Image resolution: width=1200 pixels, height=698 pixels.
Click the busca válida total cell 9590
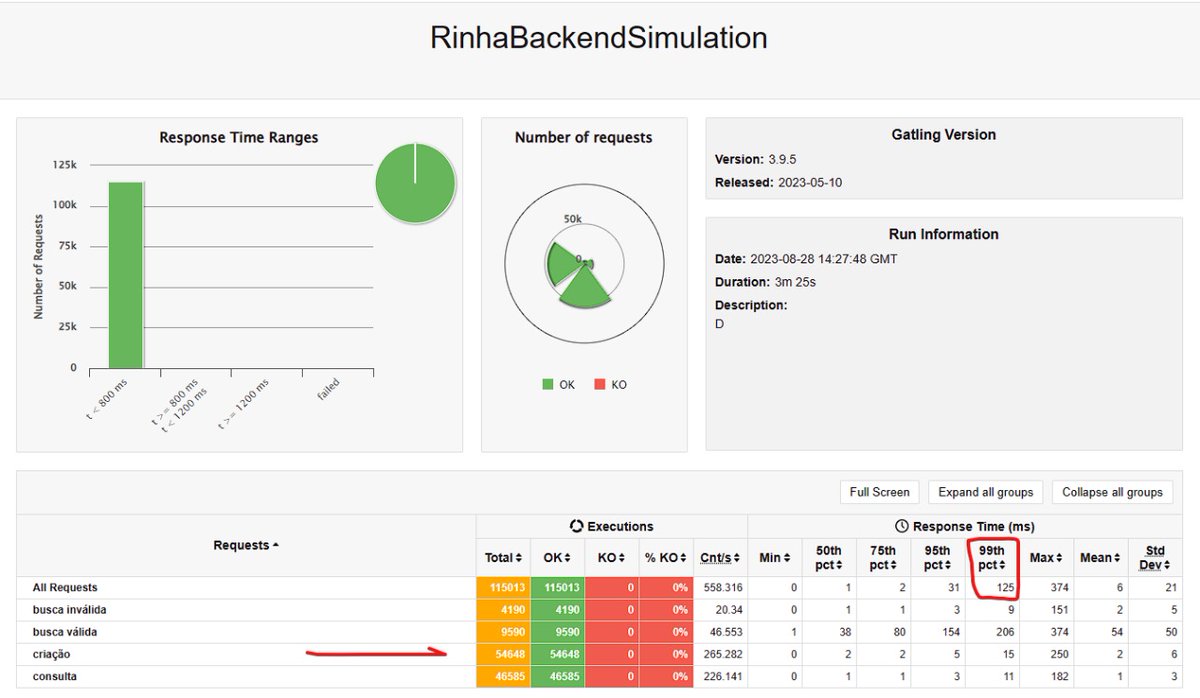click(x=503, y=632)
